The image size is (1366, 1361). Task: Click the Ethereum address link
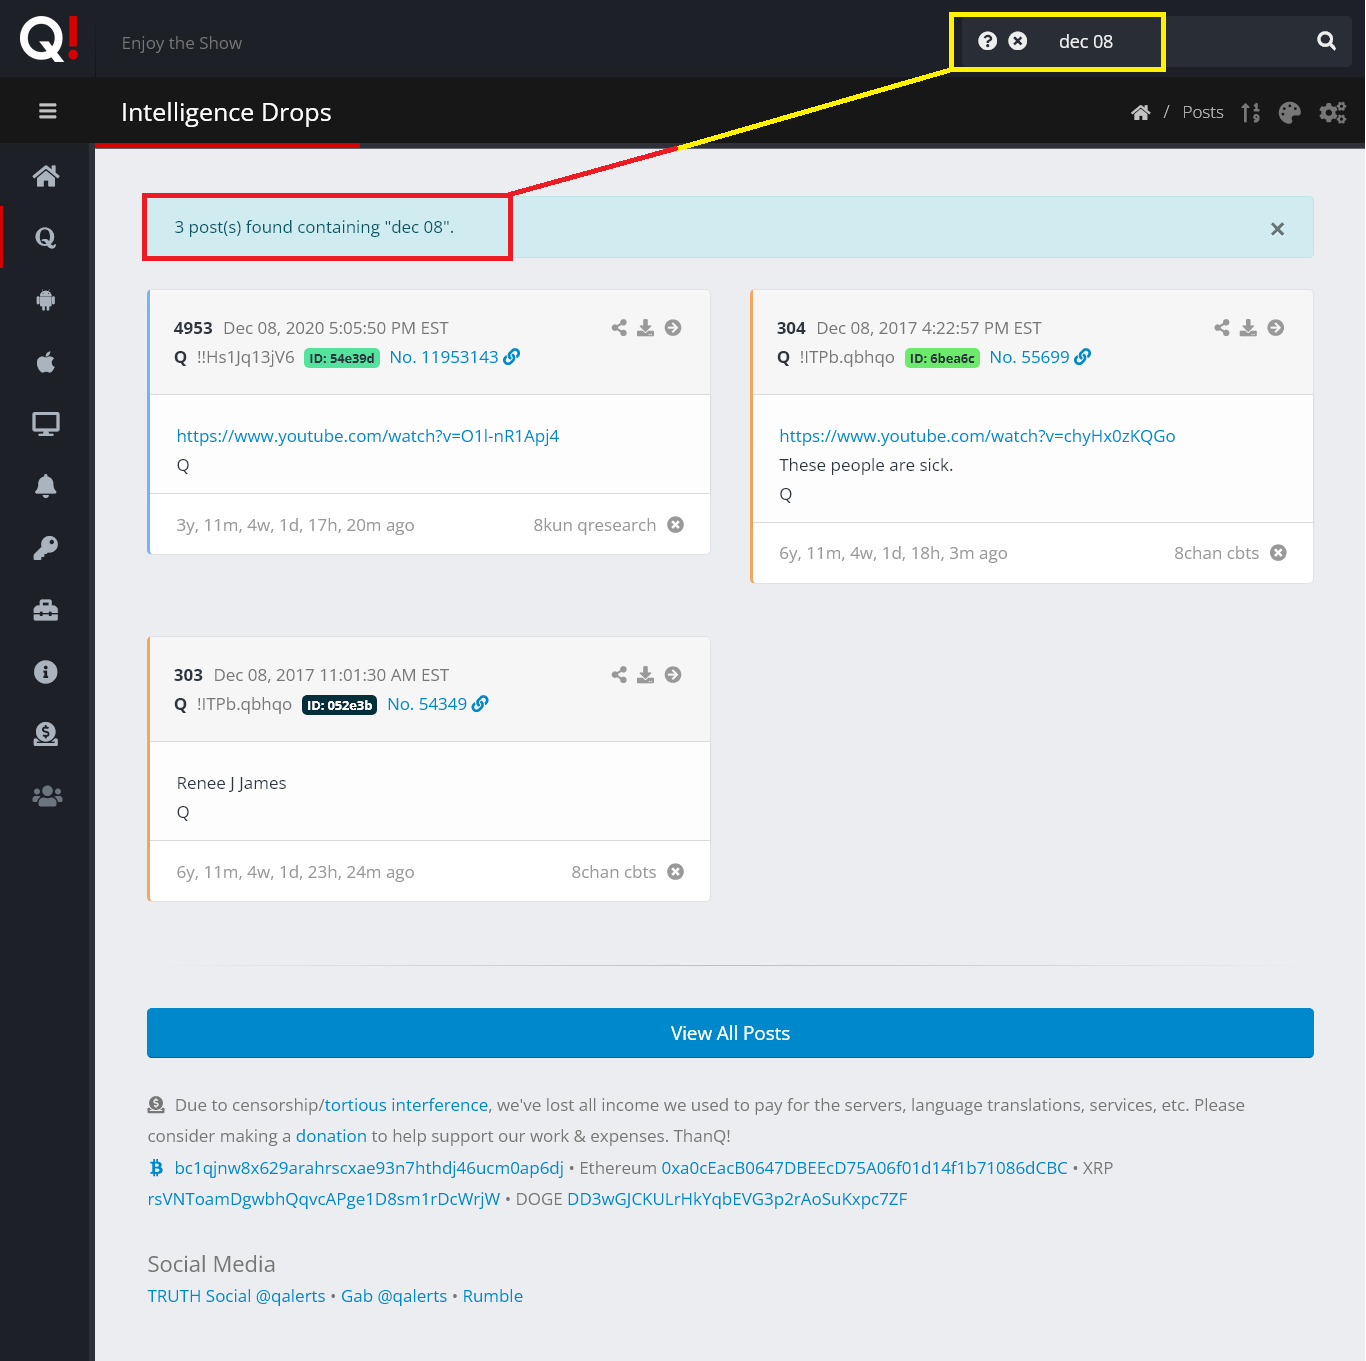tap(864, 1168)
